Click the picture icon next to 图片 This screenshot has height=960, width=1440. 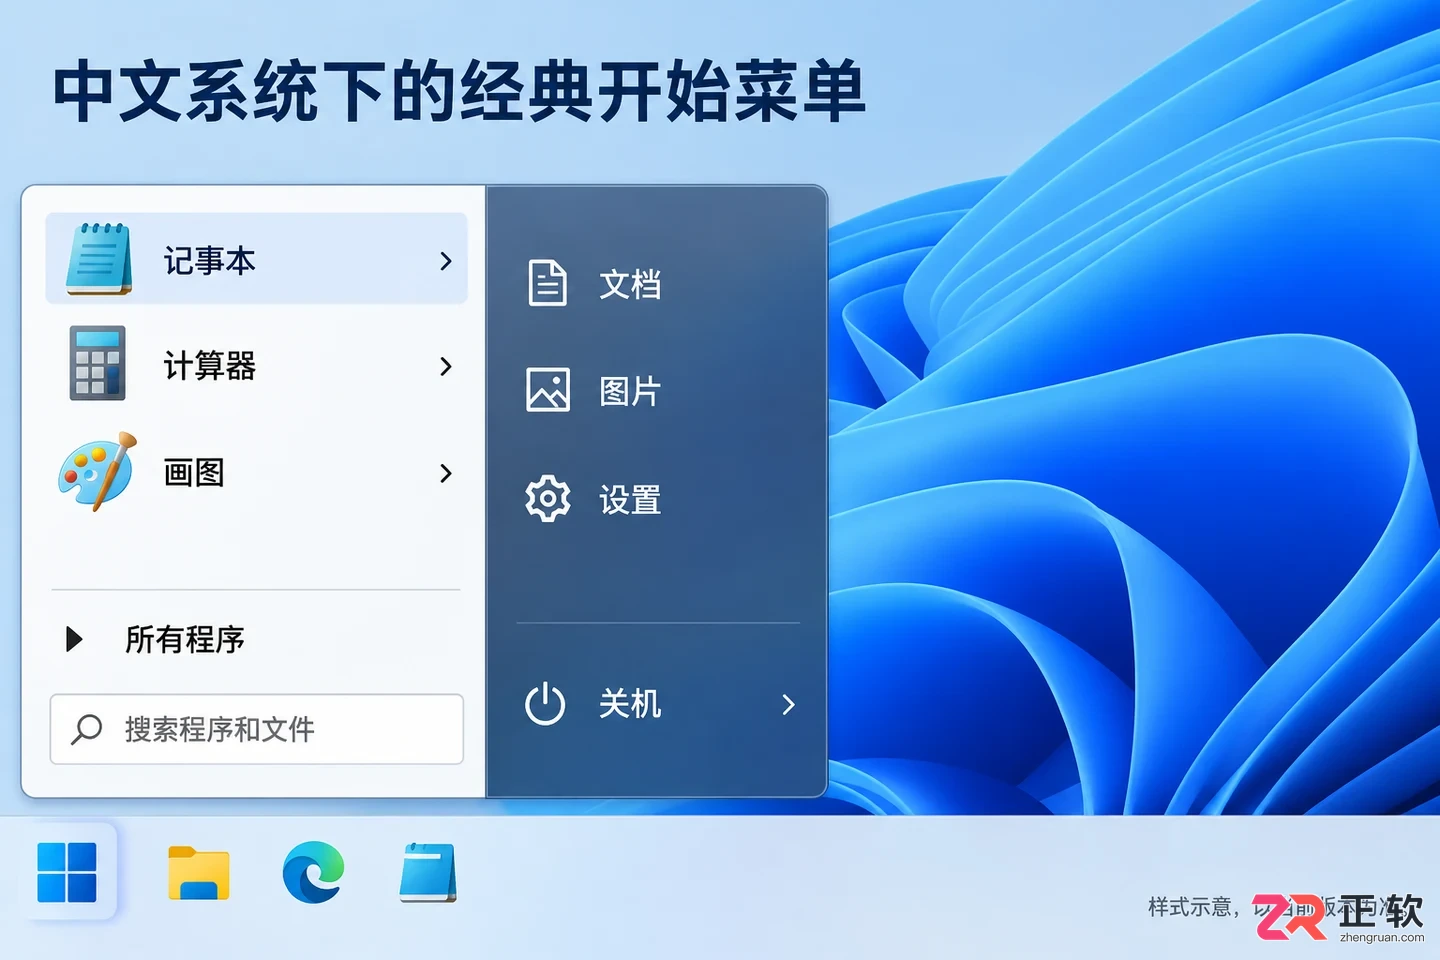[x=548, y=390]
